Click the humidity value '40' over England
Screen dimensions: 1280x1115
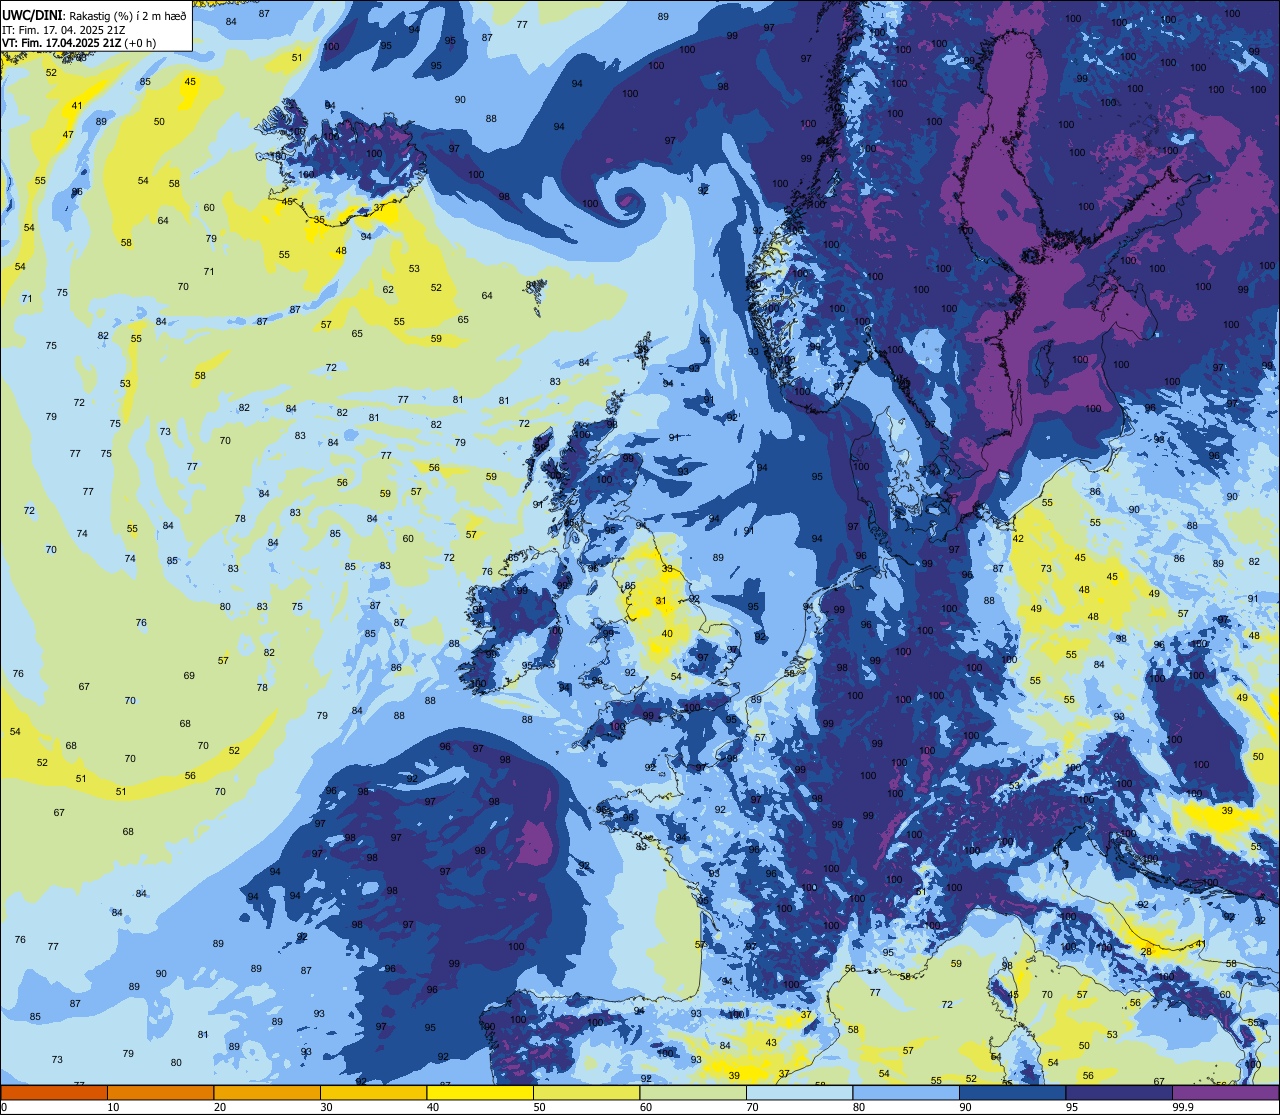pyautogui.click(x=667, y=633)
